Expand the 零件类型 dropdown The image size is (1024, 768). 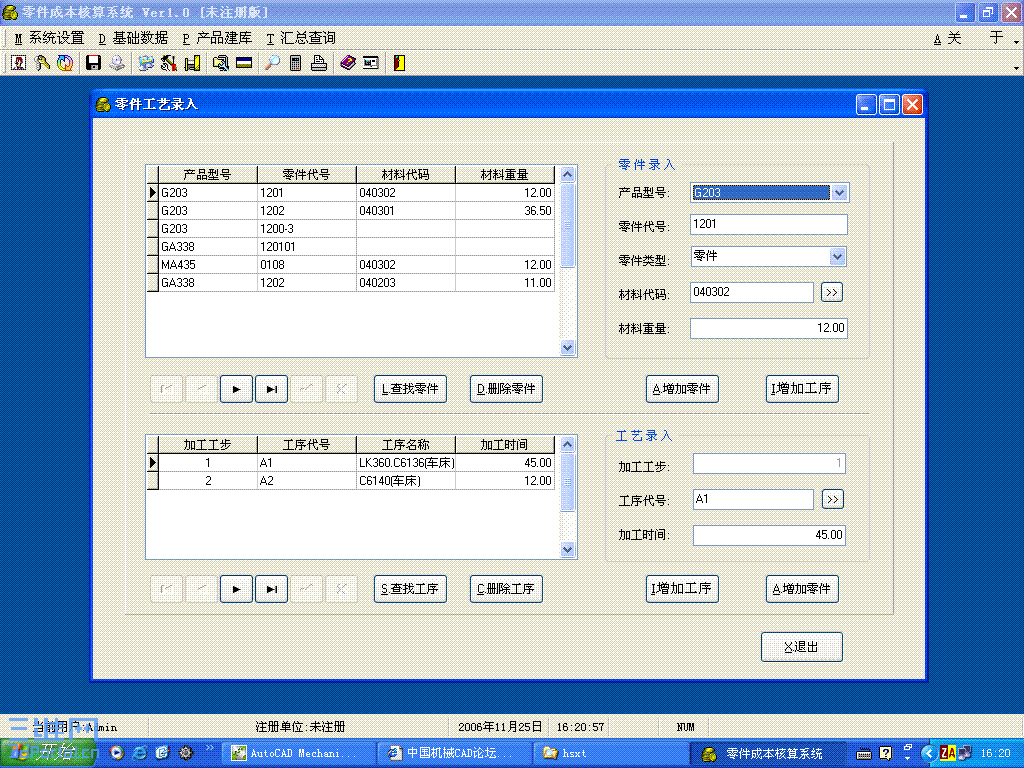(x=837, y=257)
